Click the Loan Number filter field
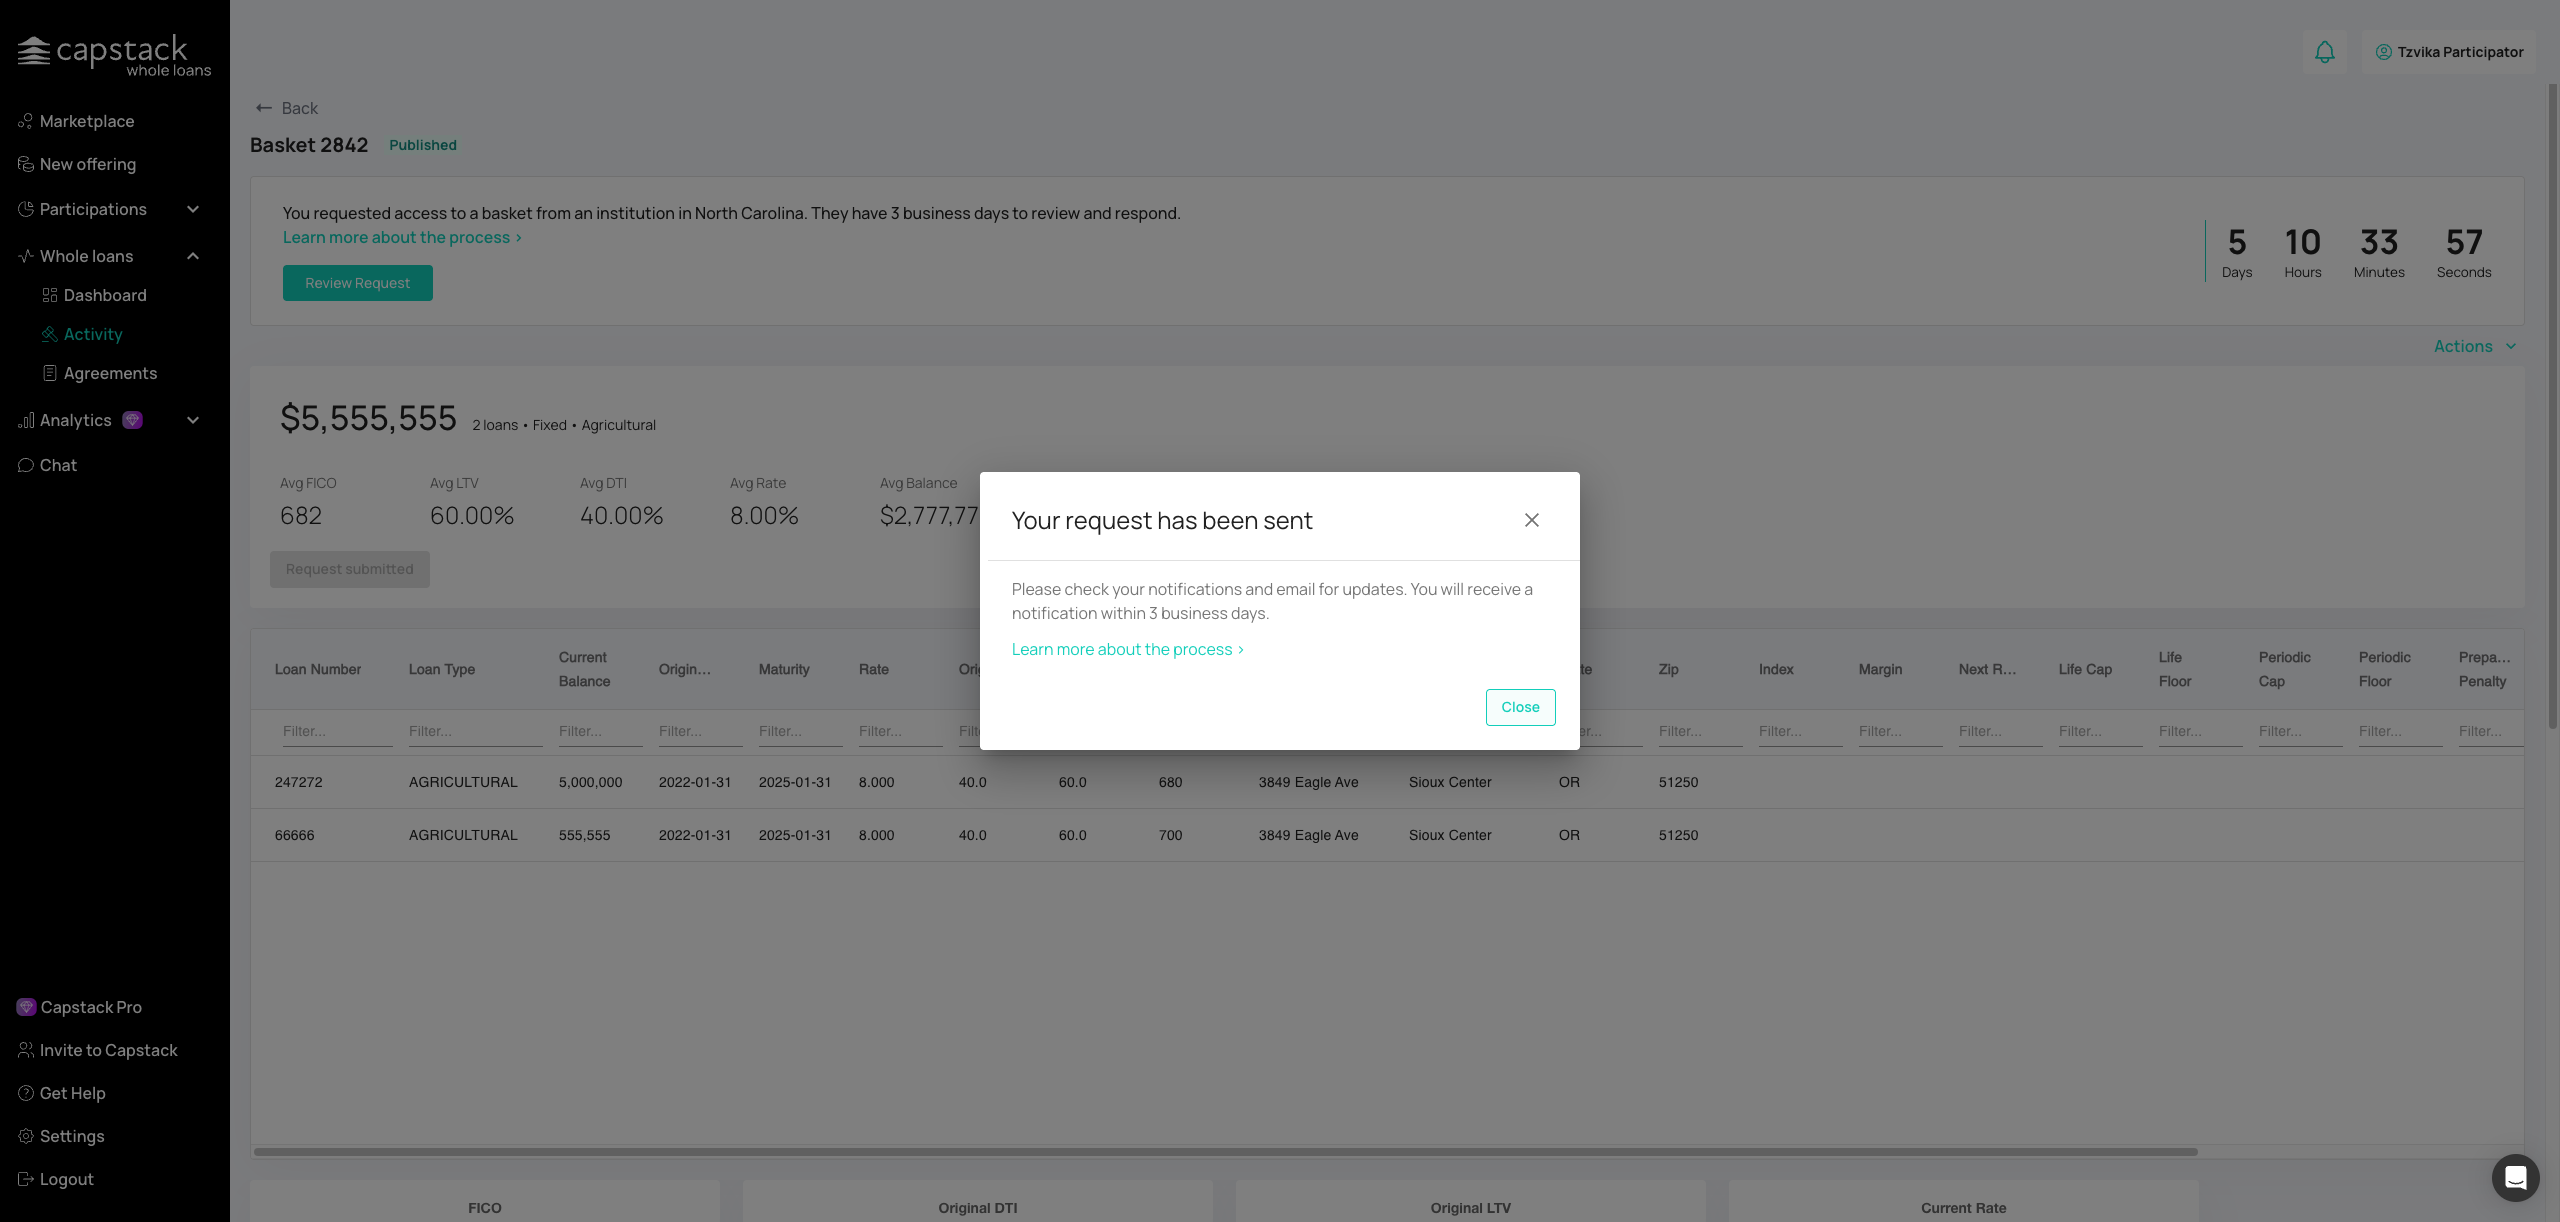Screen dimensions: 2560x1222 pos(336,731)
